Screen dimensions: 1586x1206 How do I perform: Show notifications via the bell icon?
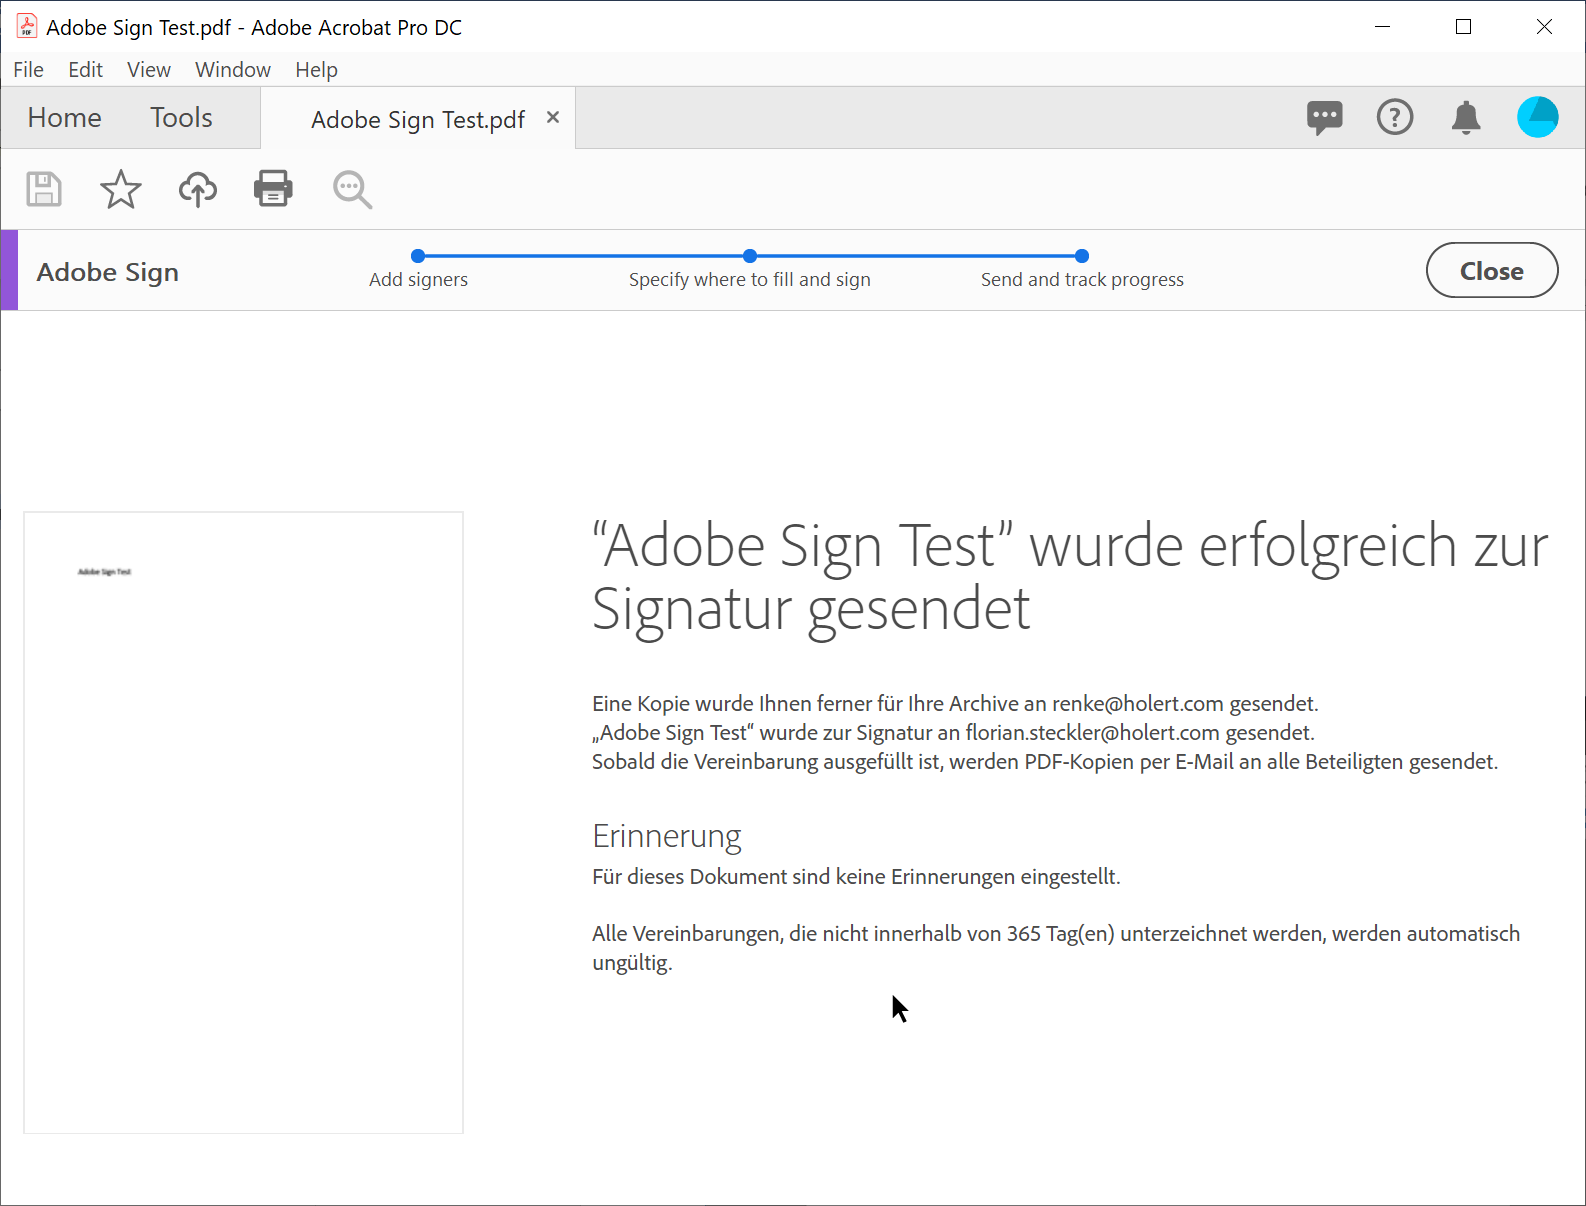coord(1466,118)
